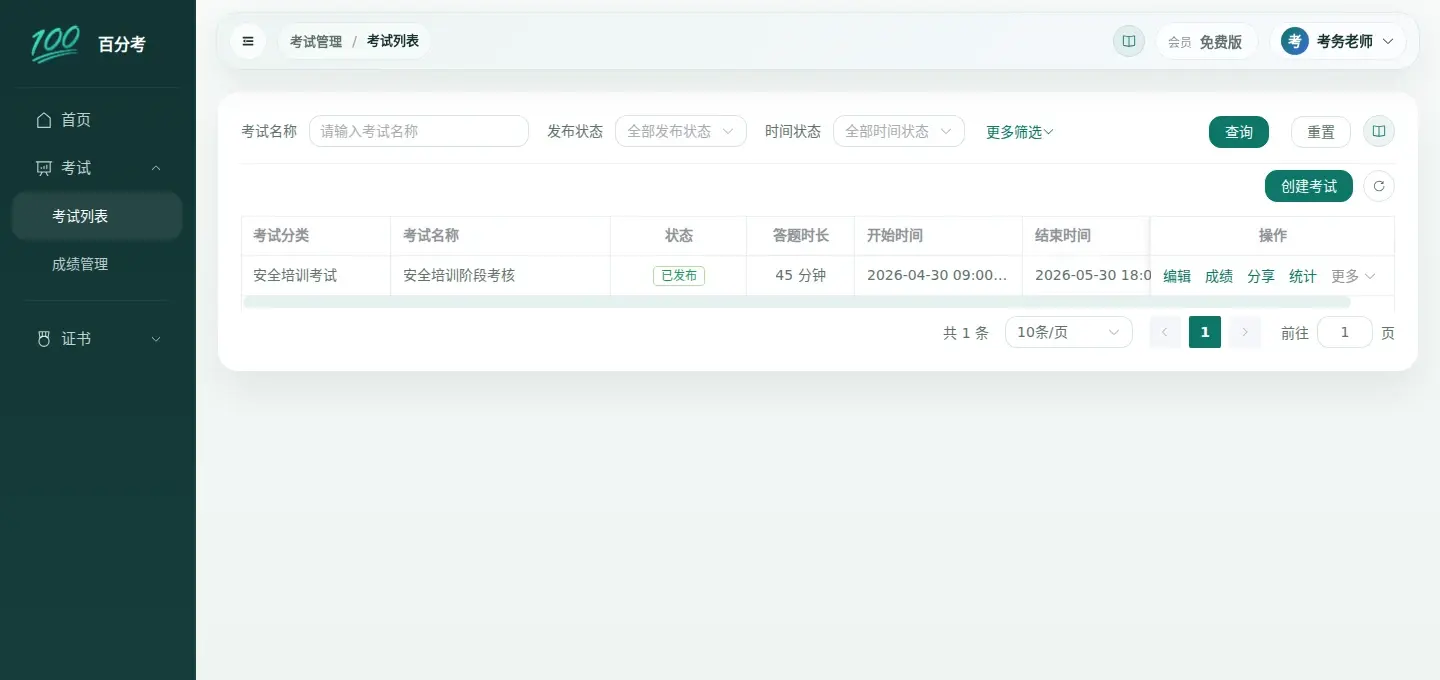
Task: Open the 考务老师 account dropdown
Action: coord(1339,41)
